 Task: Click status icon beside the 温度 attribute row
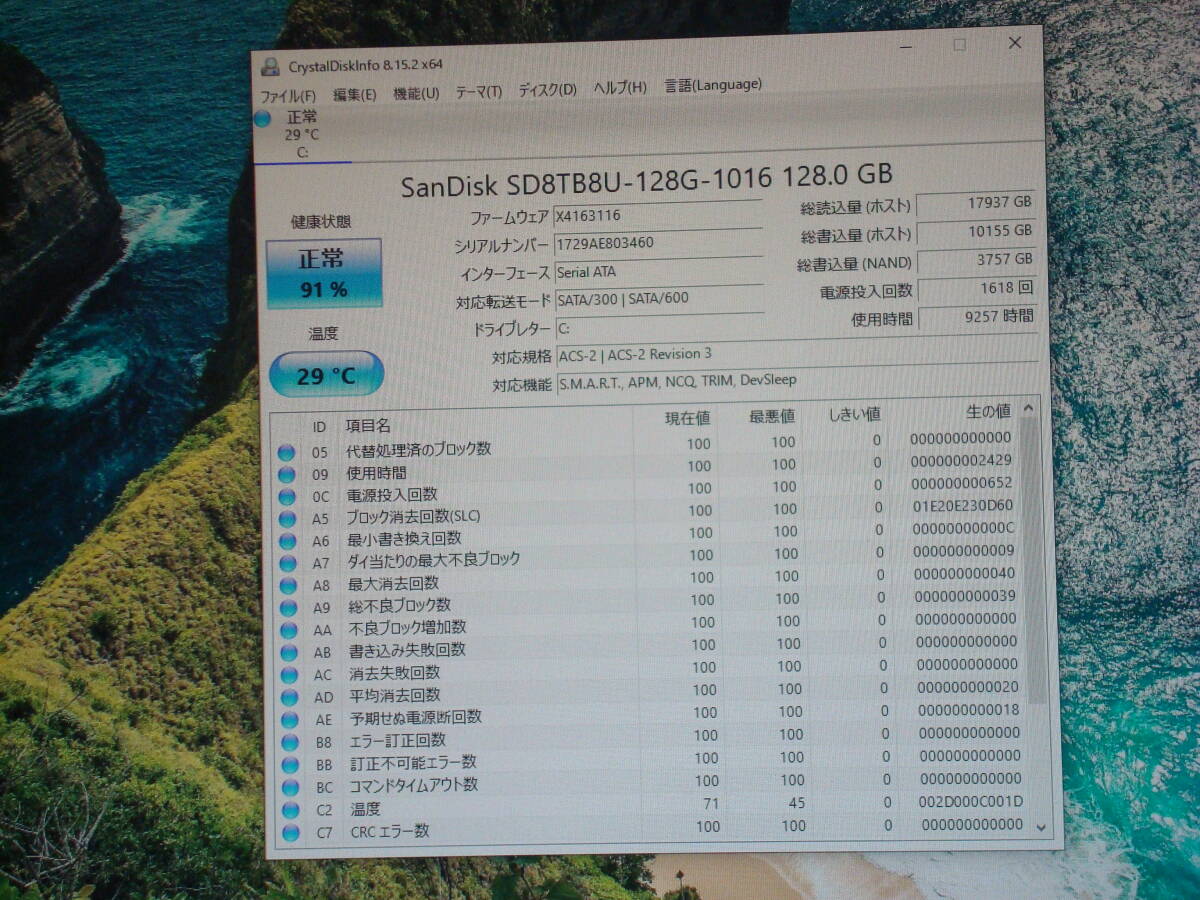(290, 808)
